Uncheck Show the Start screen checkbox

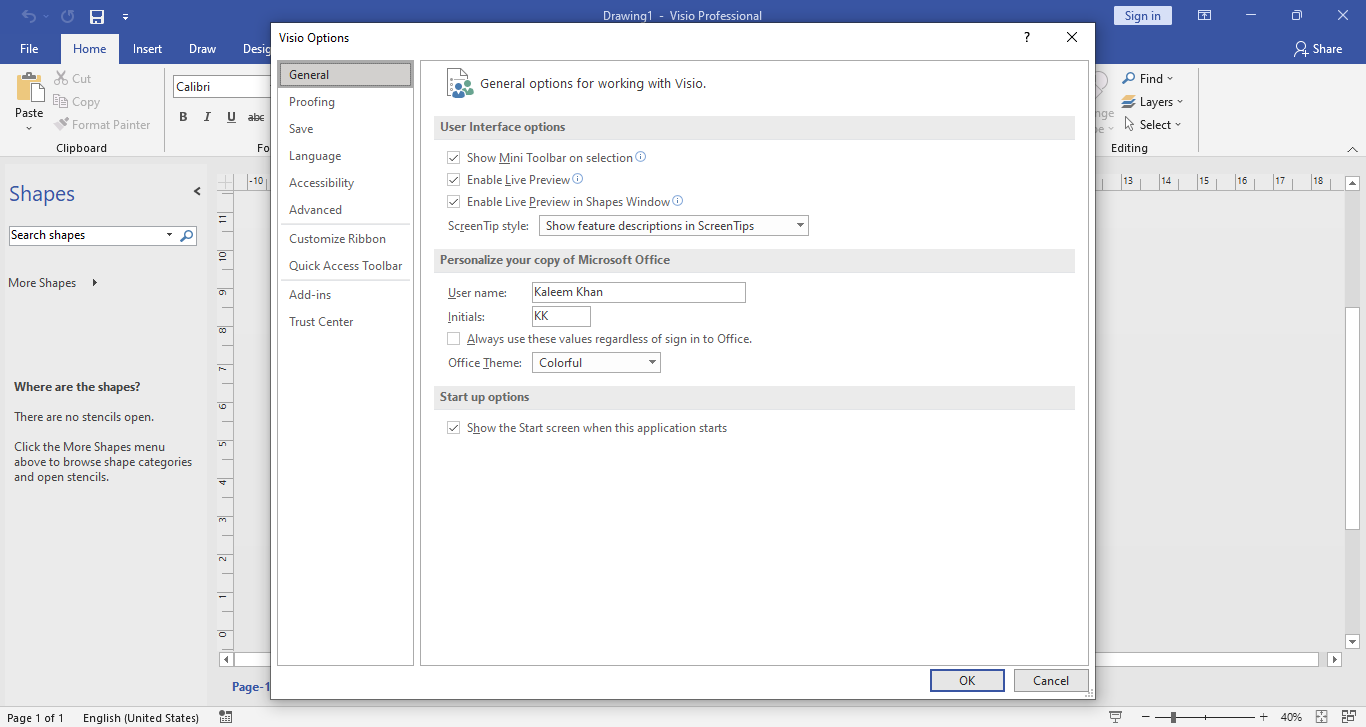[x=454, y=428]
